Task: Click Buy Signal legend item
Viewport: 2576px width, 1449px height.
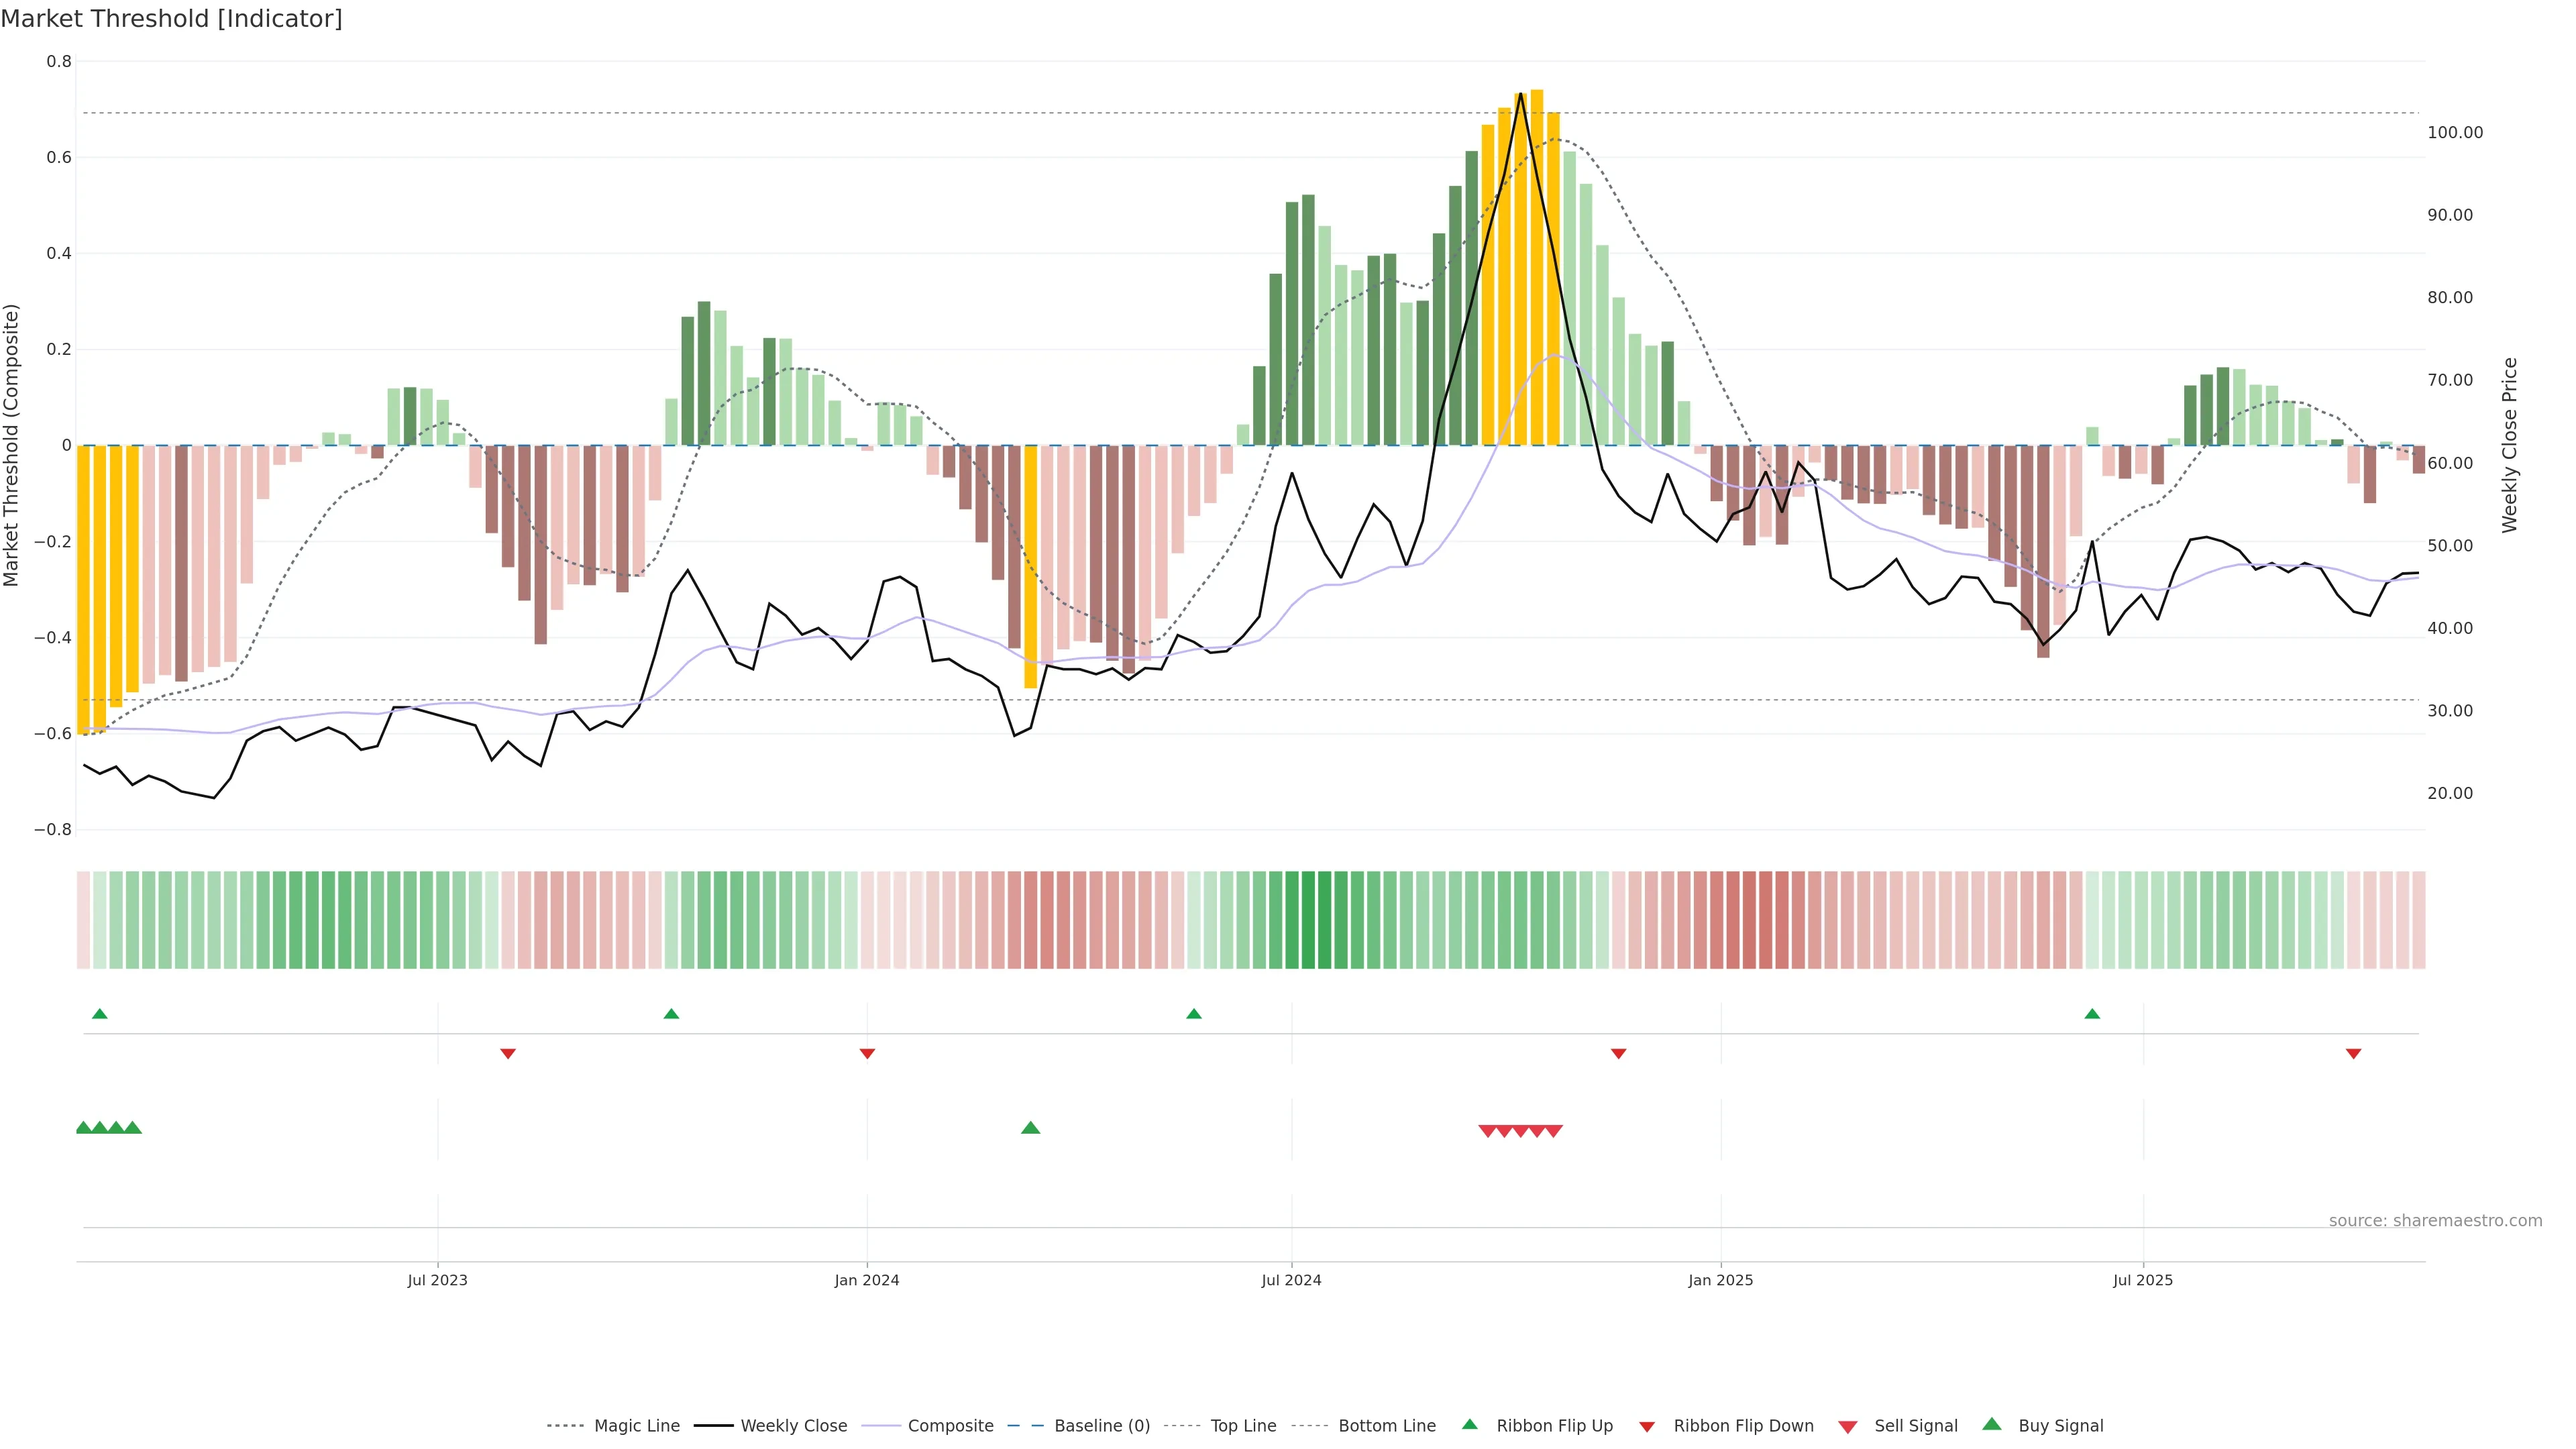Action: click(2060, 1426)
